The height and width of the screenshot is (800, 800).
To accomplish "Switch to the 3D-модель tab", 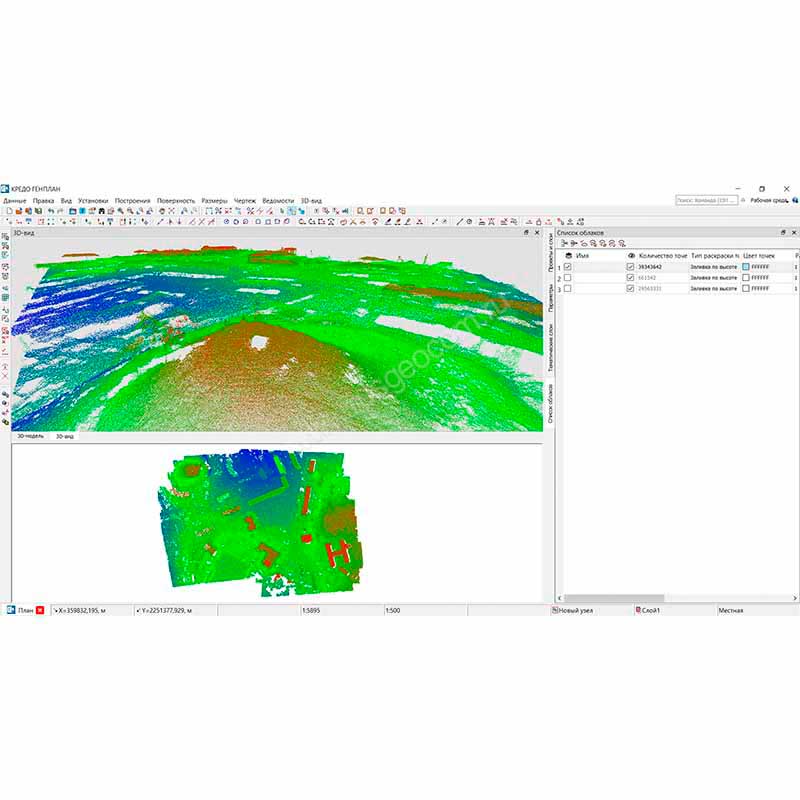I will point(30,436).
